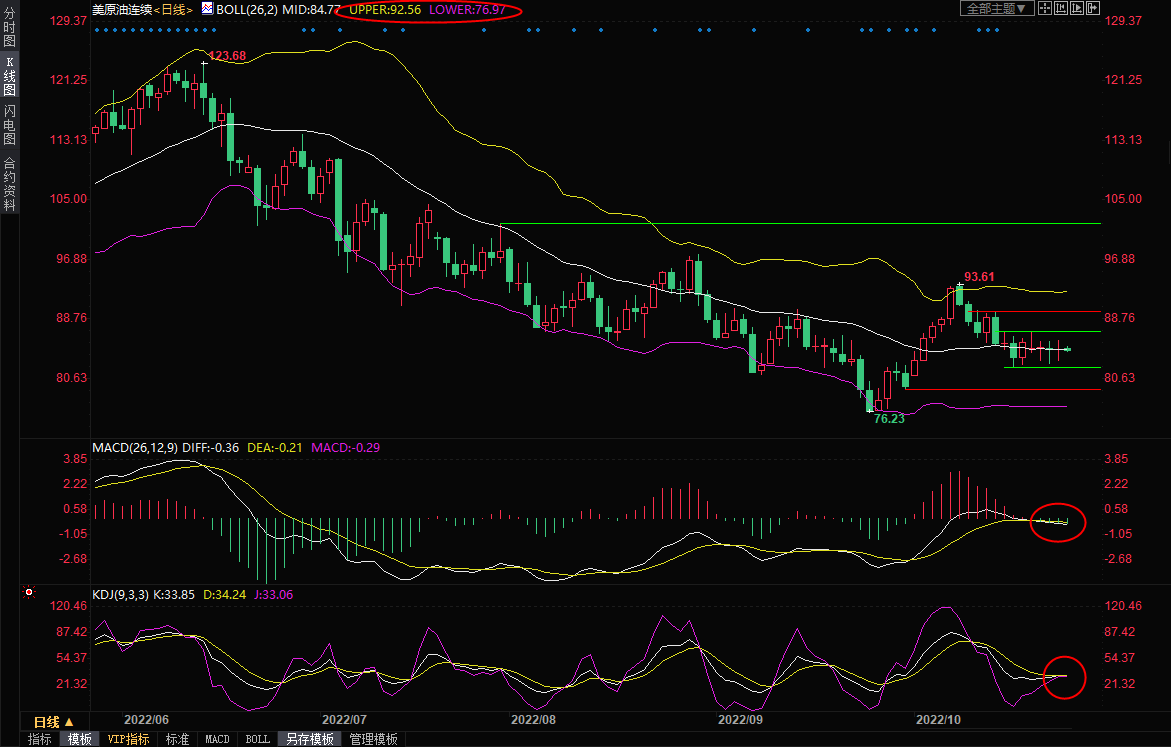Switch to 闪电图 view in left sidebar
Image resolution: width=1171 pixels, height=747 pixels.
pos(9,125)
